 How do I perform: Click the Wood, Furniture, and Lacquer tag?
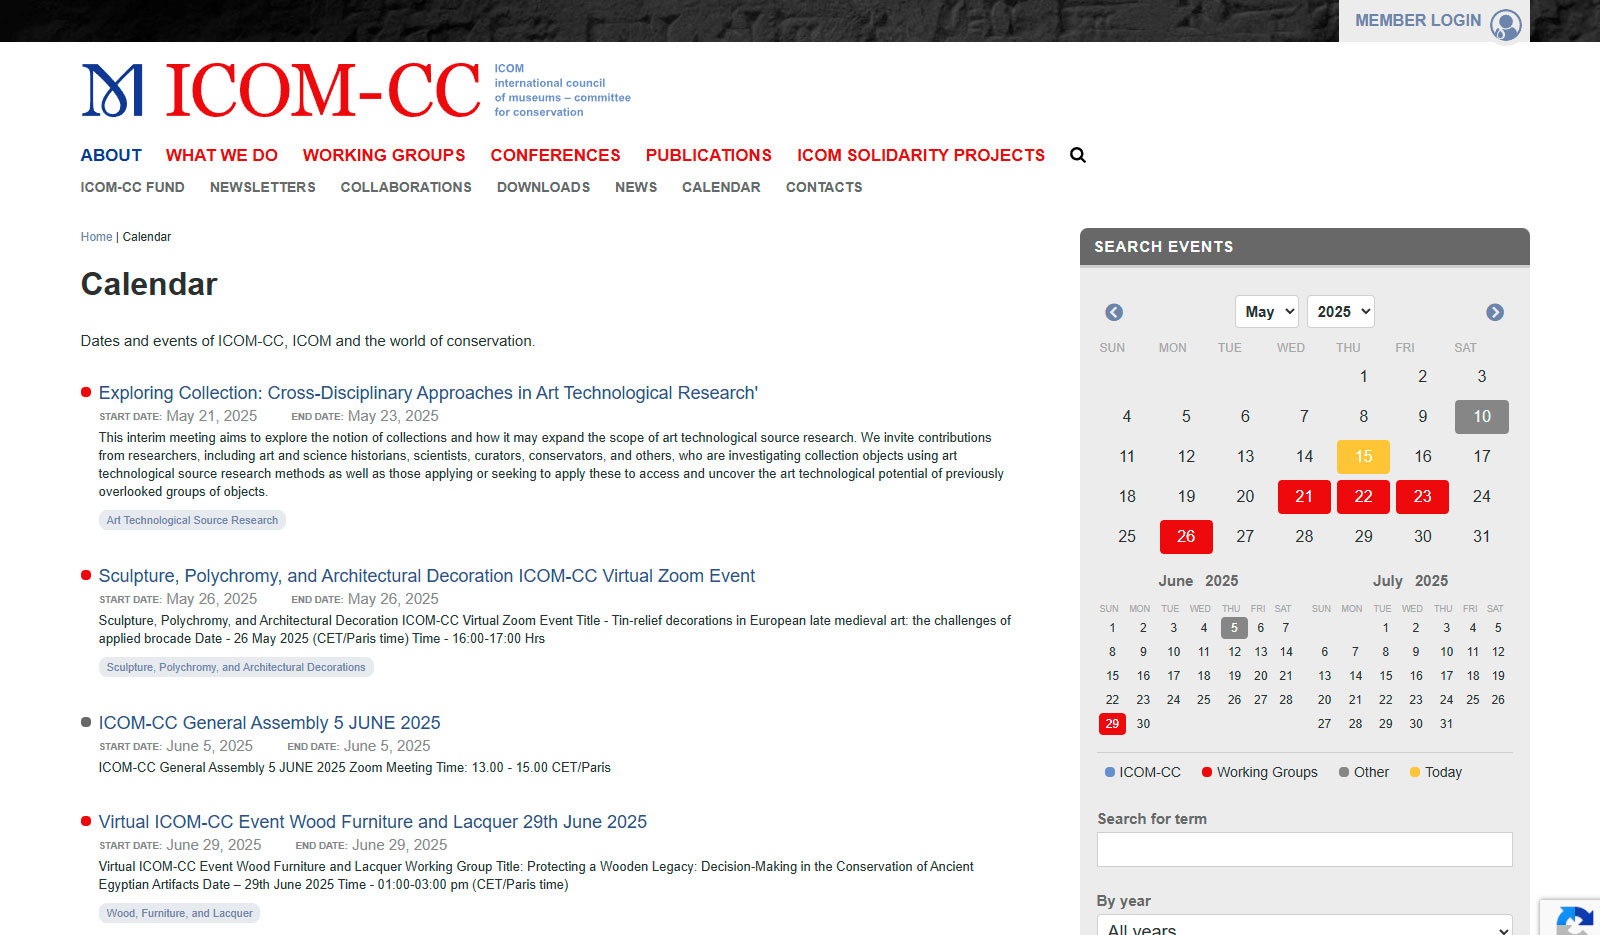coord(179,913)
